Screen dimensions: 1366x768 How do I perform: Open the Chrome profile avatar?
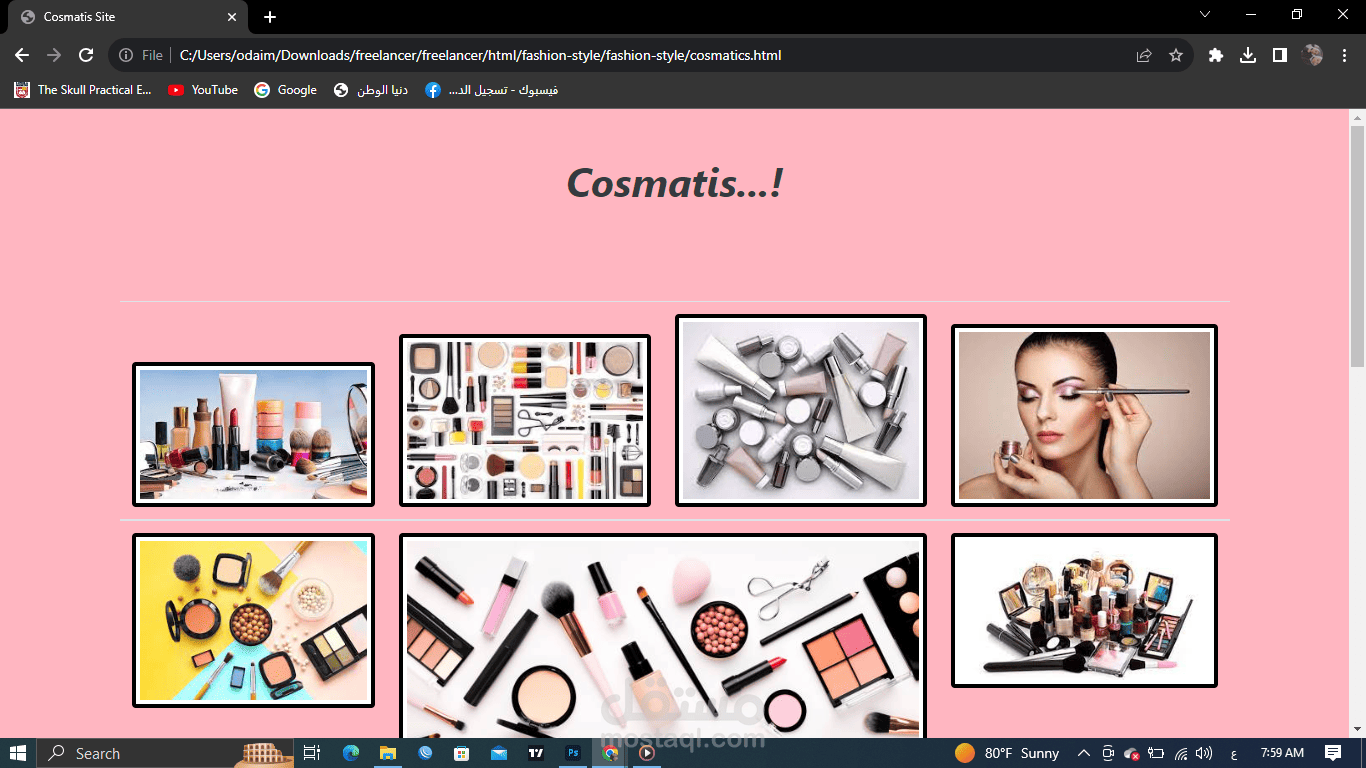1312,55
